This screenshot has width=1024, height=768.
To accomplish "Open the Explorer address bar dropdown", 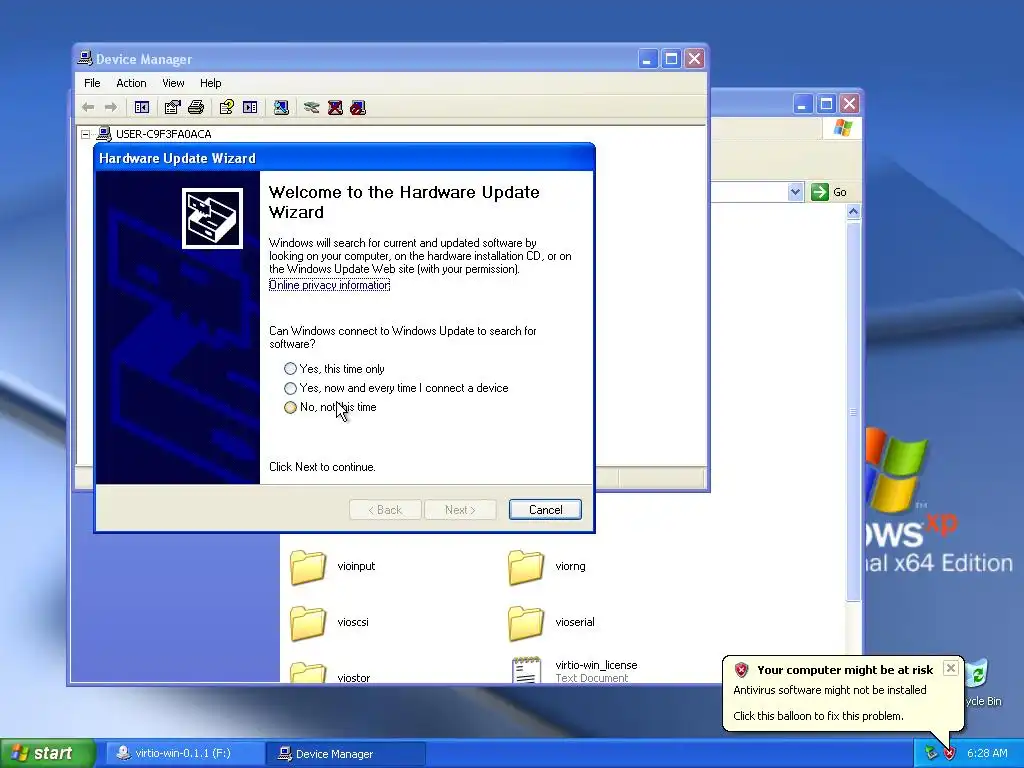I will [x=795, y=192].
